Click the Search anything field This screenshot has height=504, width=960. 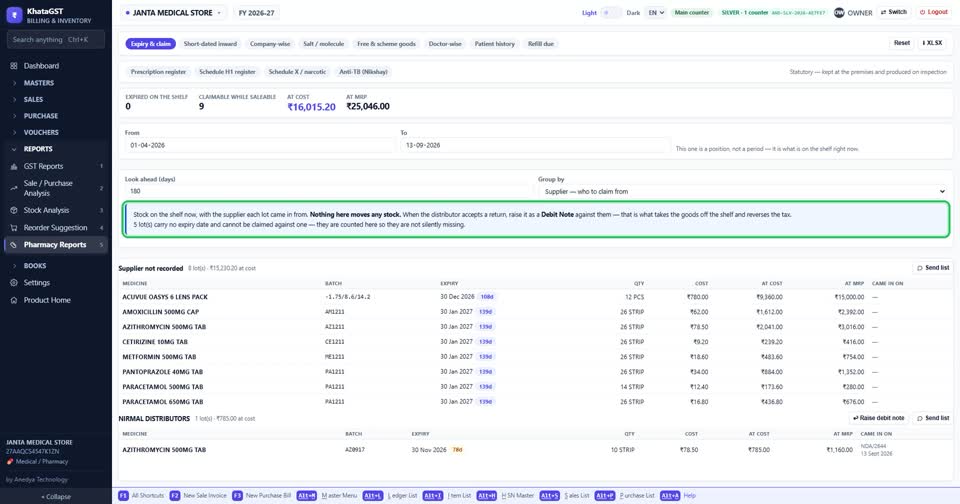56,40
